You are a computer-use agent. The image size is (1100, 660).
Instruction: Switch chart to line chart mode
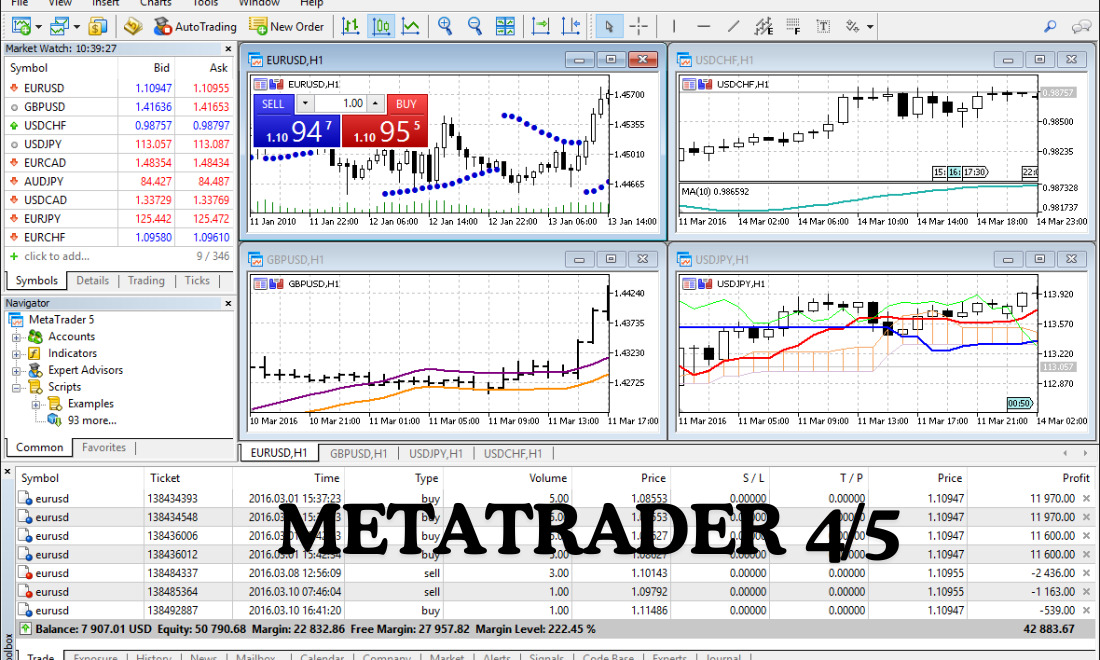(x=411, y=27)
